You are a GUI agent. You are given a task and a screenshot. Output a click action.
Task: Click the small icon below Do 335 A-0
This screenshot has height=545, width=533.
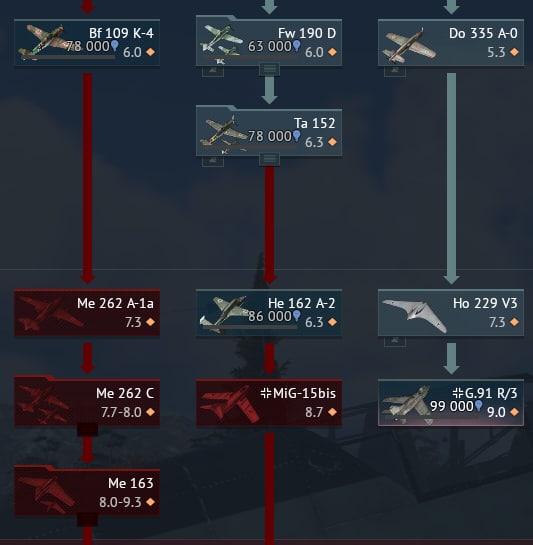[x=395, y=71]
